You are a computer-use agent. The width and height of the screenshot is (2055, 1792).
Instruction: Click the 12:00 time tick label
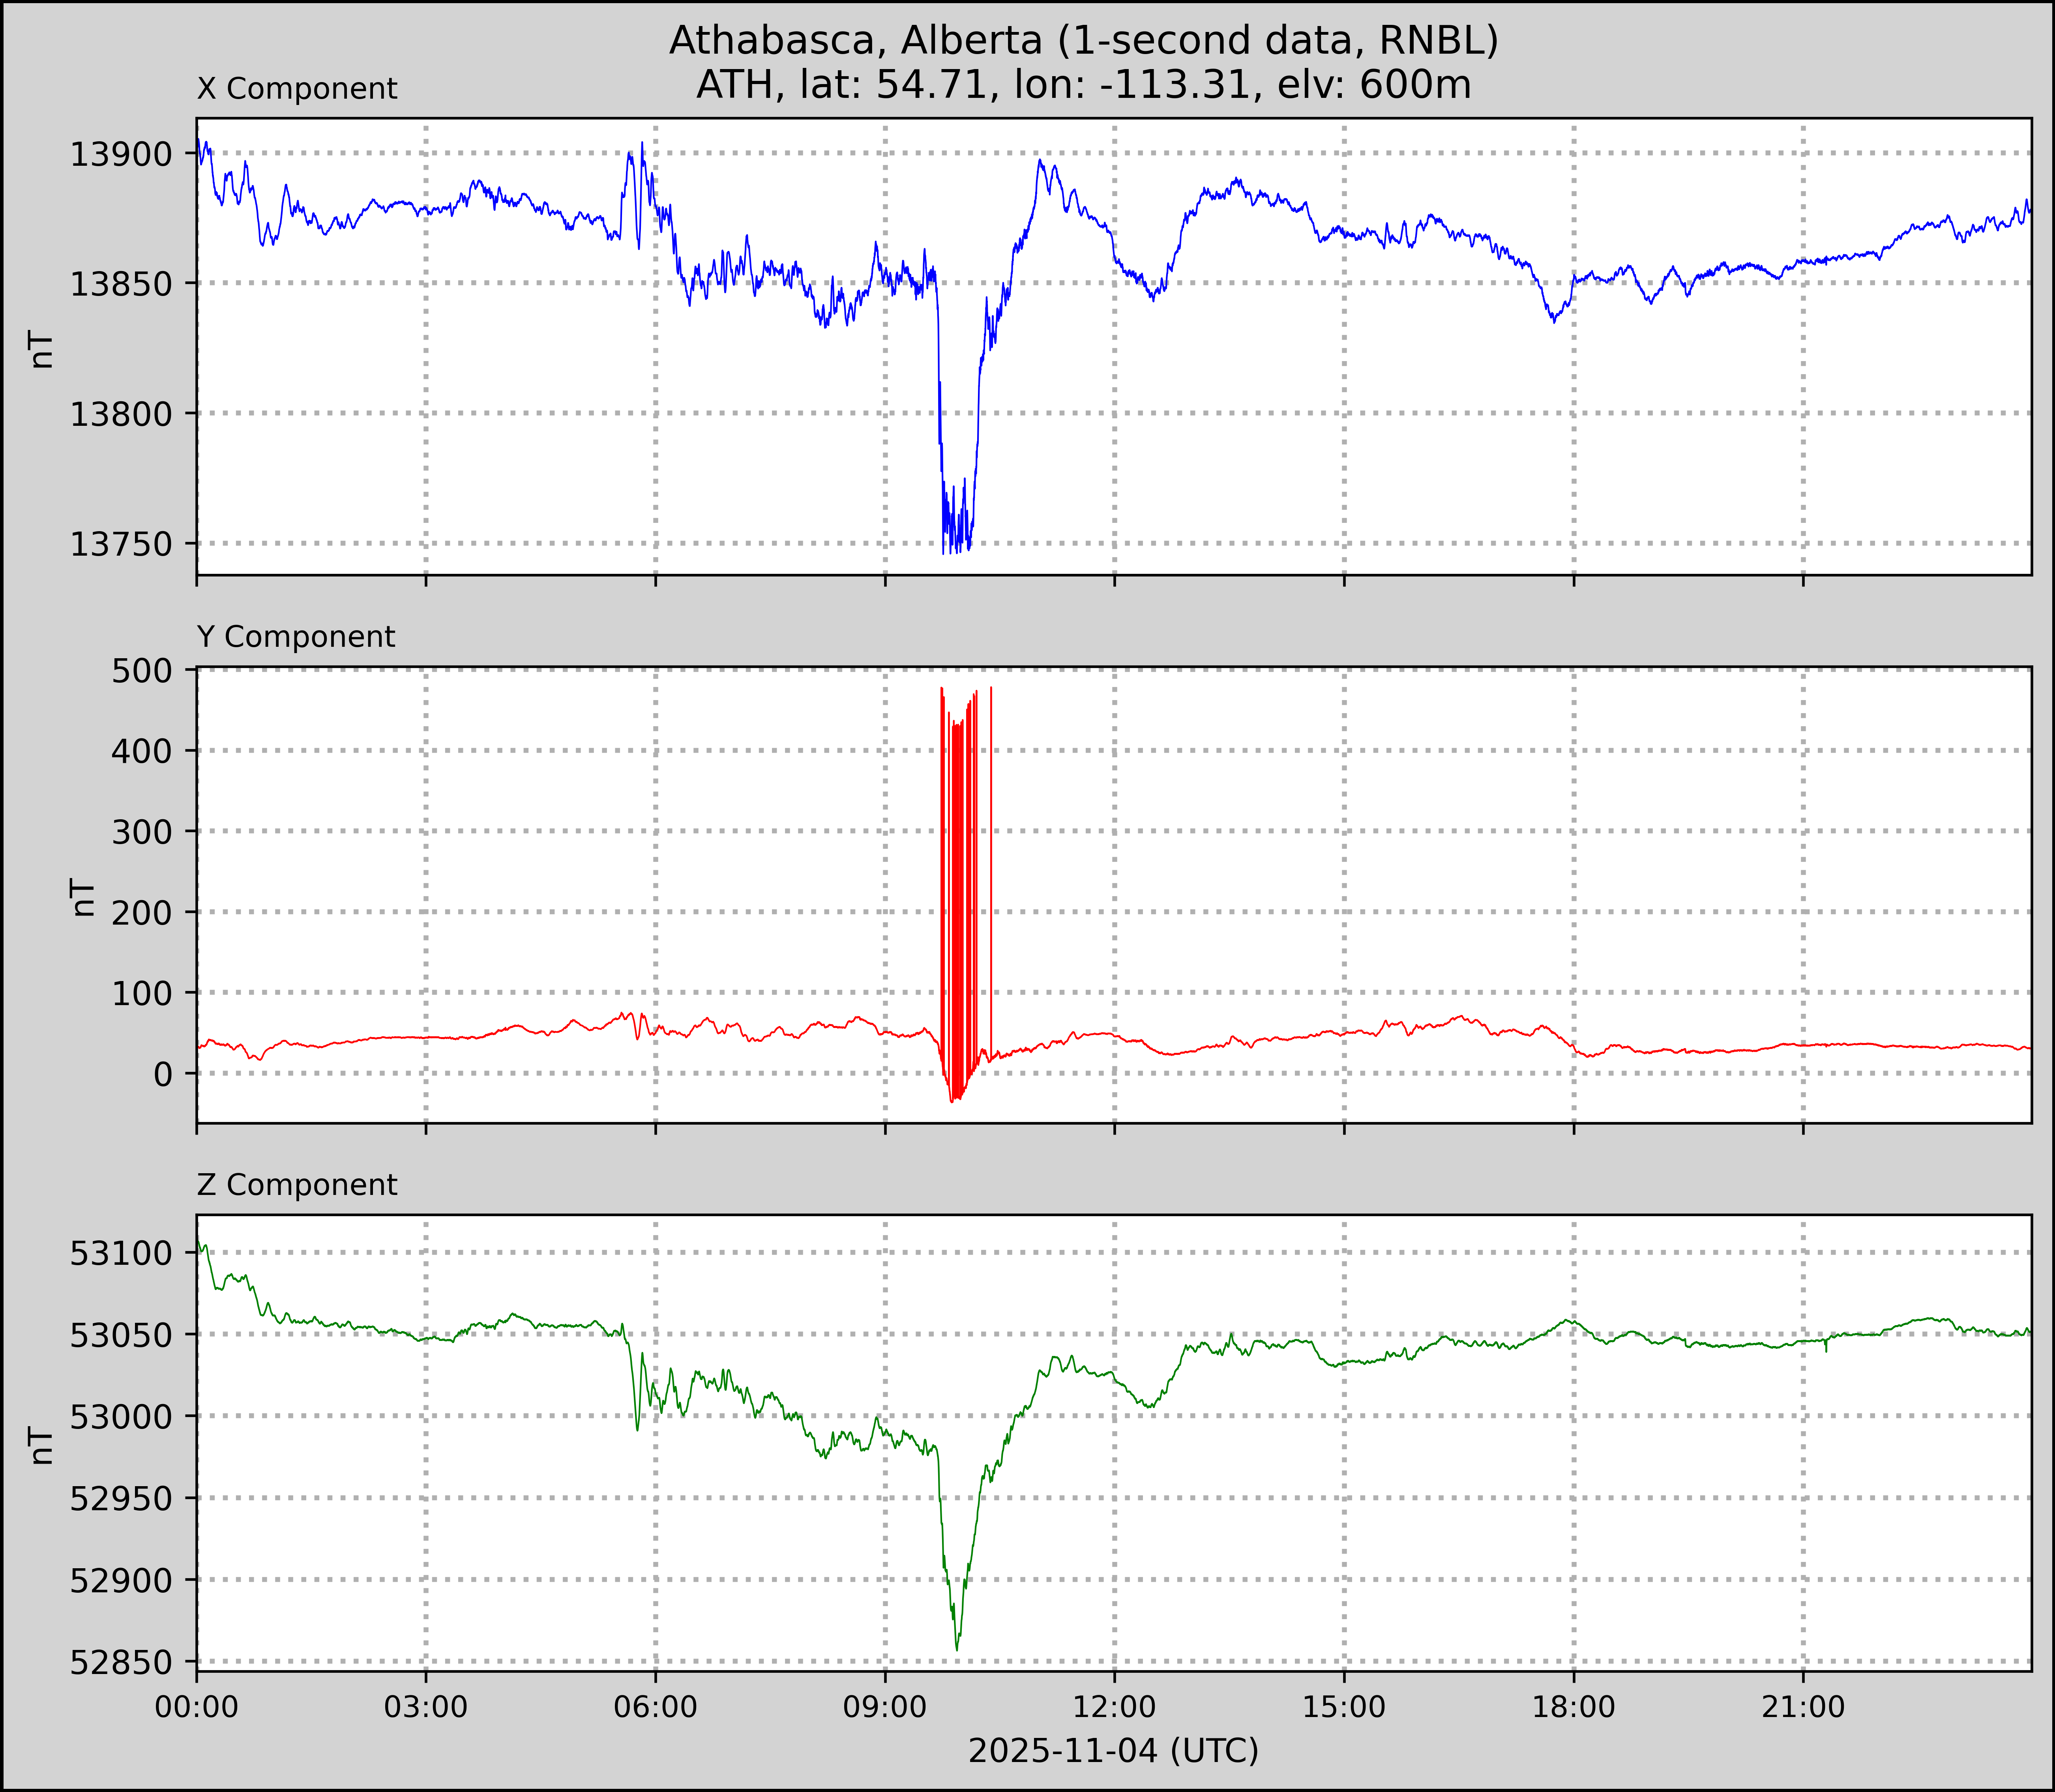(x=1114, y=1707)
